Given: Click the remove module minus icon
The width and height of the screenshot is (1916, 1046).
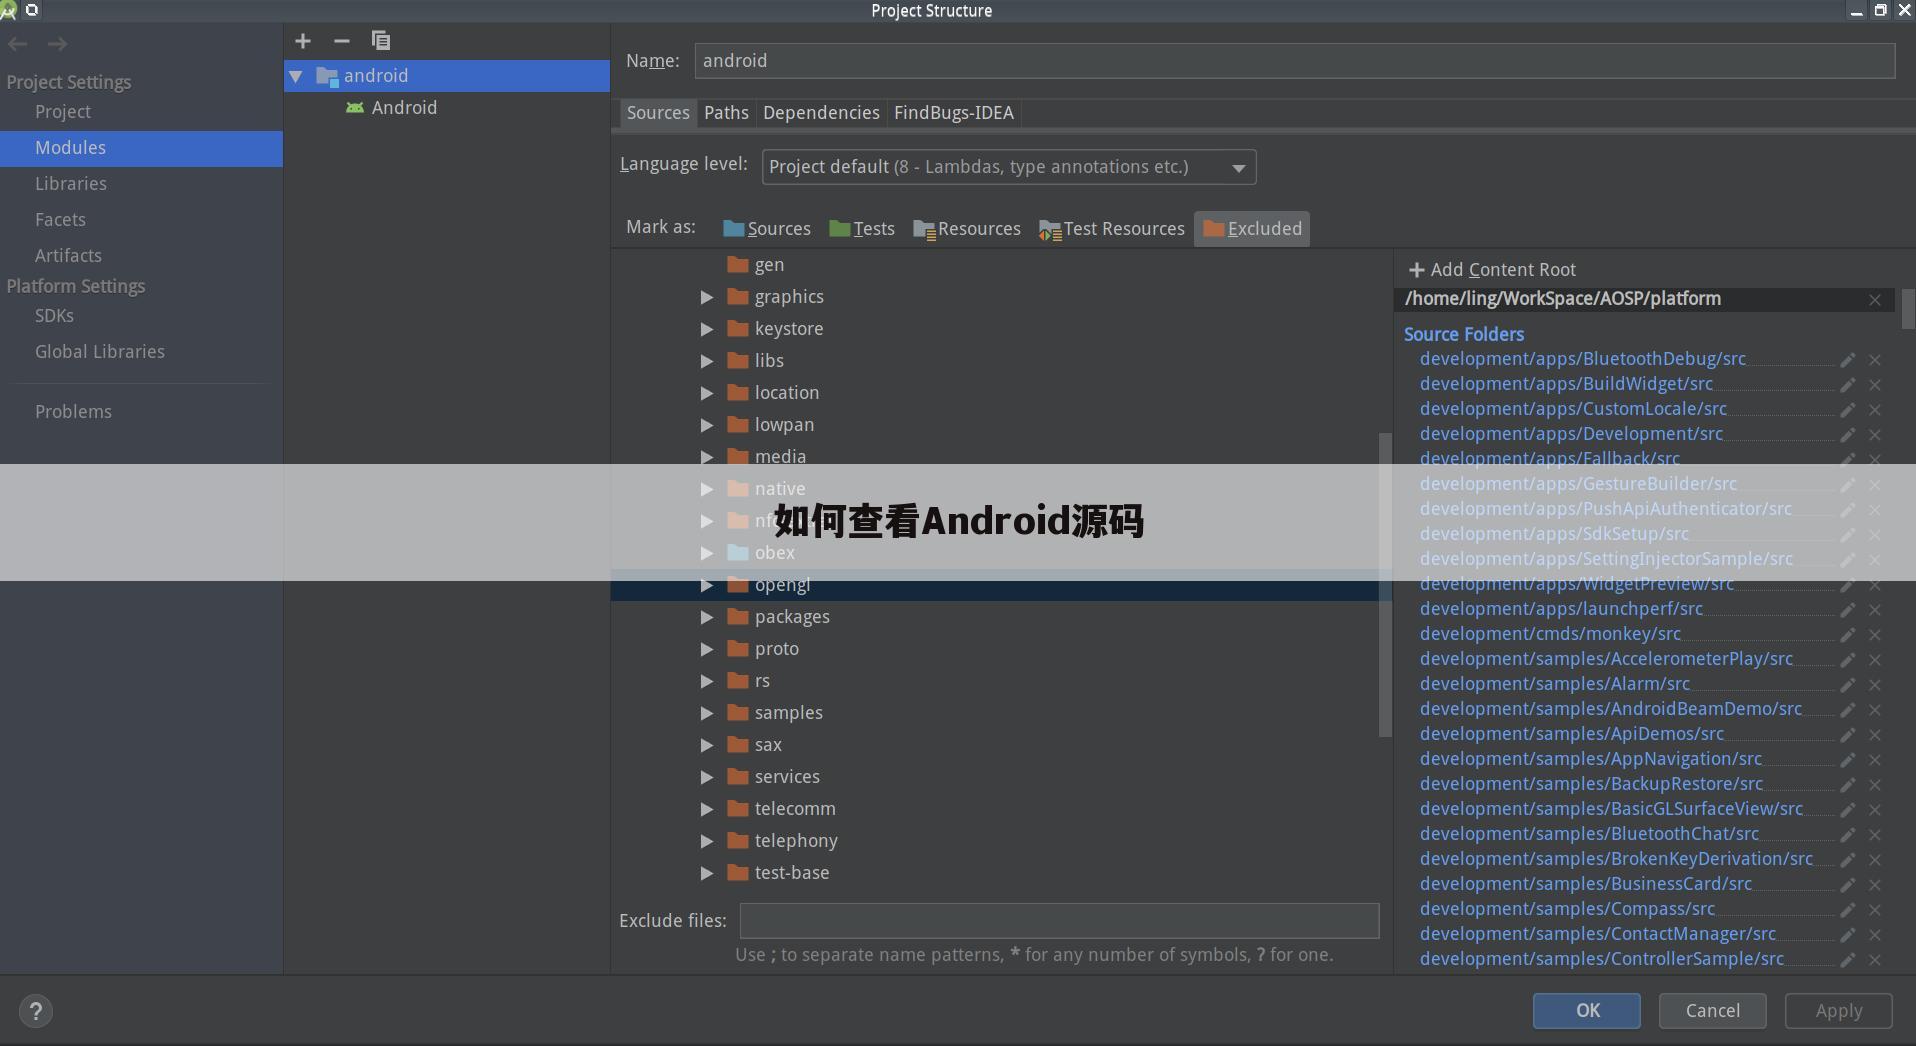Looking at the screenshot, I should click(x=342, y=41).
